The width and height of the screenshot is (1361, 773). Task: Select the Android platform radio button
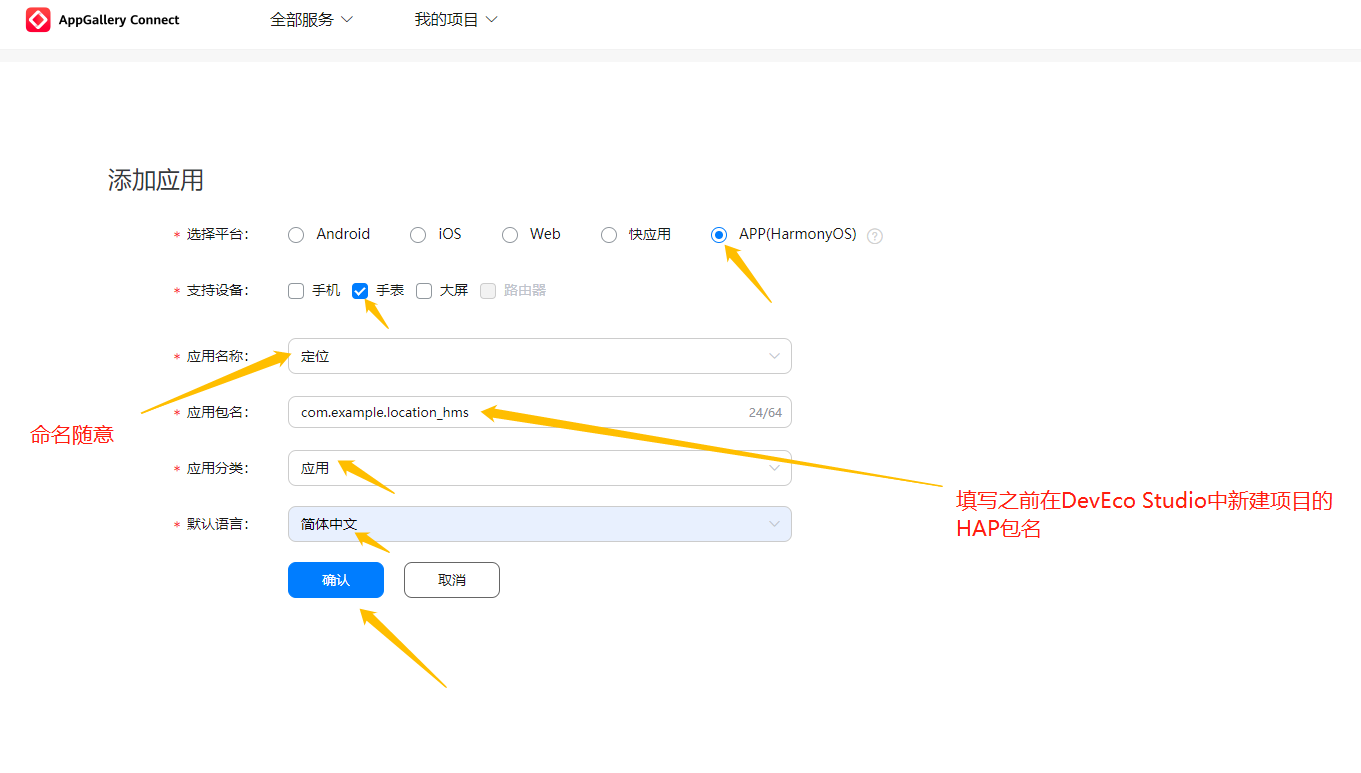[x=296, y=235]
